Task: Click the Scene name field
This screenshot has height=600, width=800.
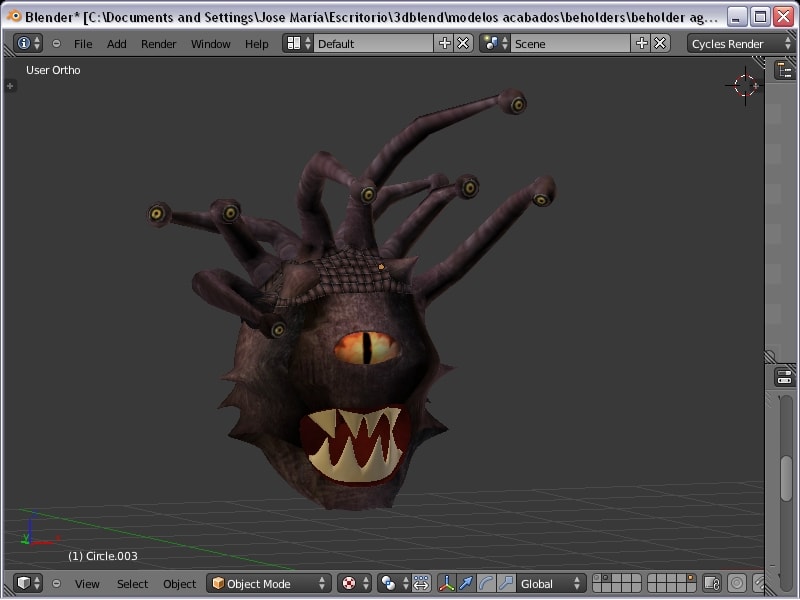Action: [570, 43]
